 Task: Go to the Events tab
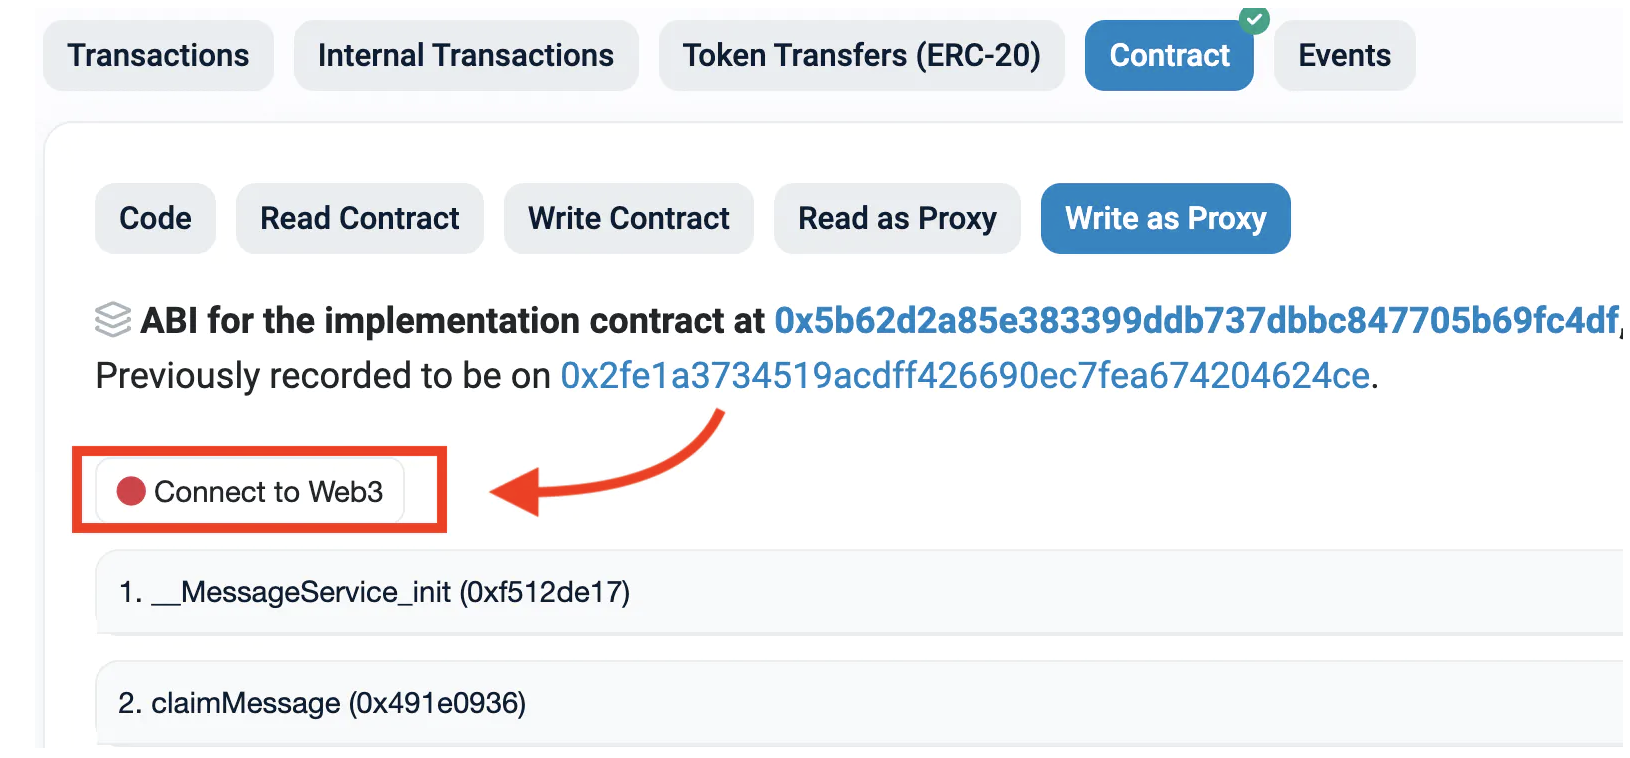1344,55
